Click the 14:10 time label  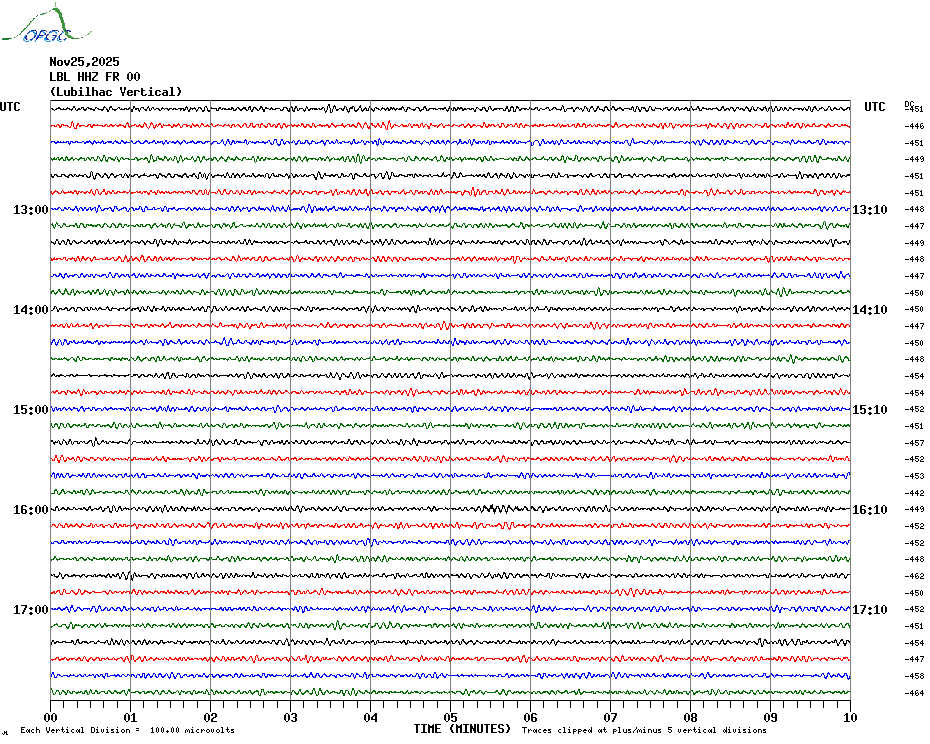[x=870, y=310]
